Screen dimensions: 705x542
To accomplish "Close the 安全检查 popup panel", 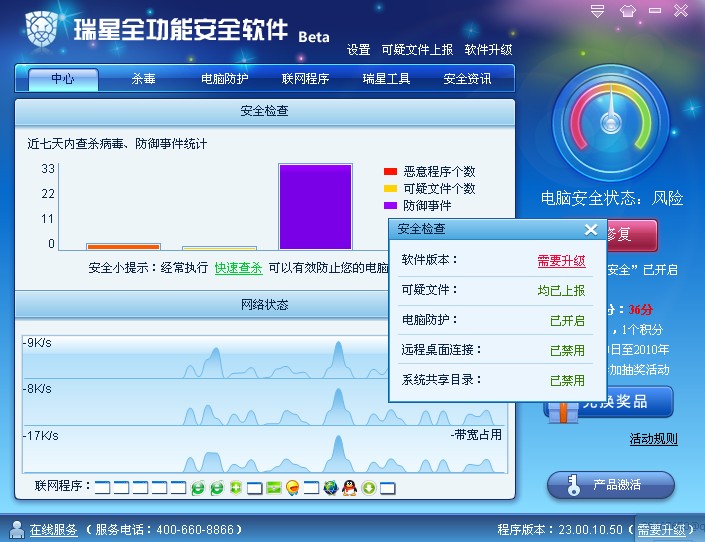I will click(591, 230).
